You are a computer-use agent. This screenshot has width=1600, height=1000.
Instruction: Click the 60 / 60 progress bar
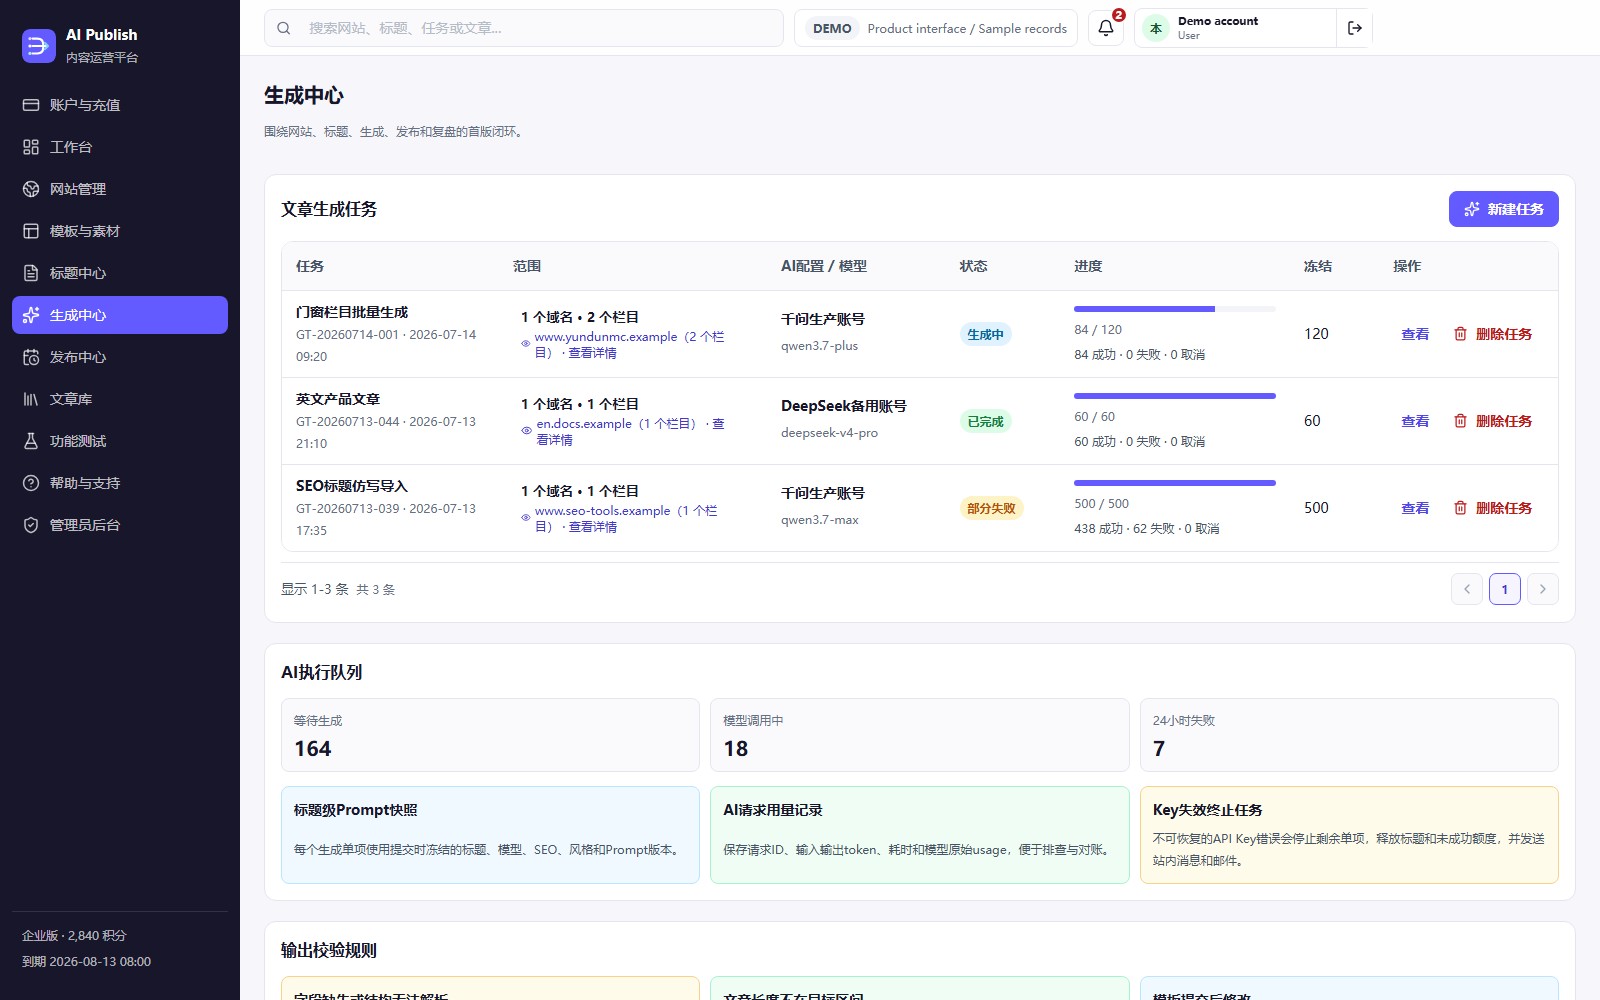point(1175,396)
